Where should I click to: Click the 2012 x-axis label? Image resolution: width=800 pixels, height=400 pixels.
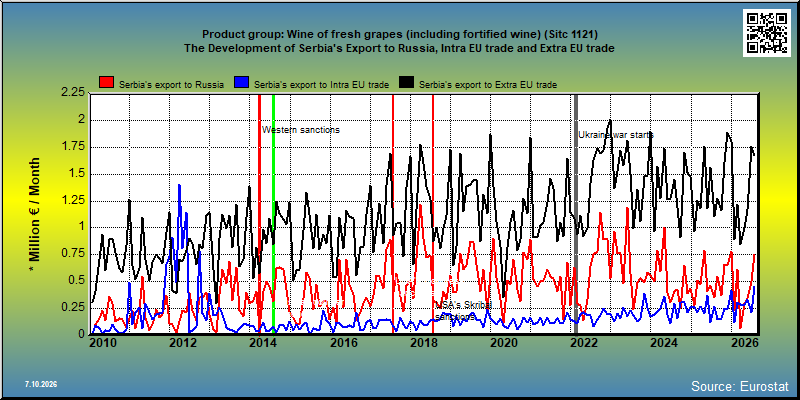(182, 342)
